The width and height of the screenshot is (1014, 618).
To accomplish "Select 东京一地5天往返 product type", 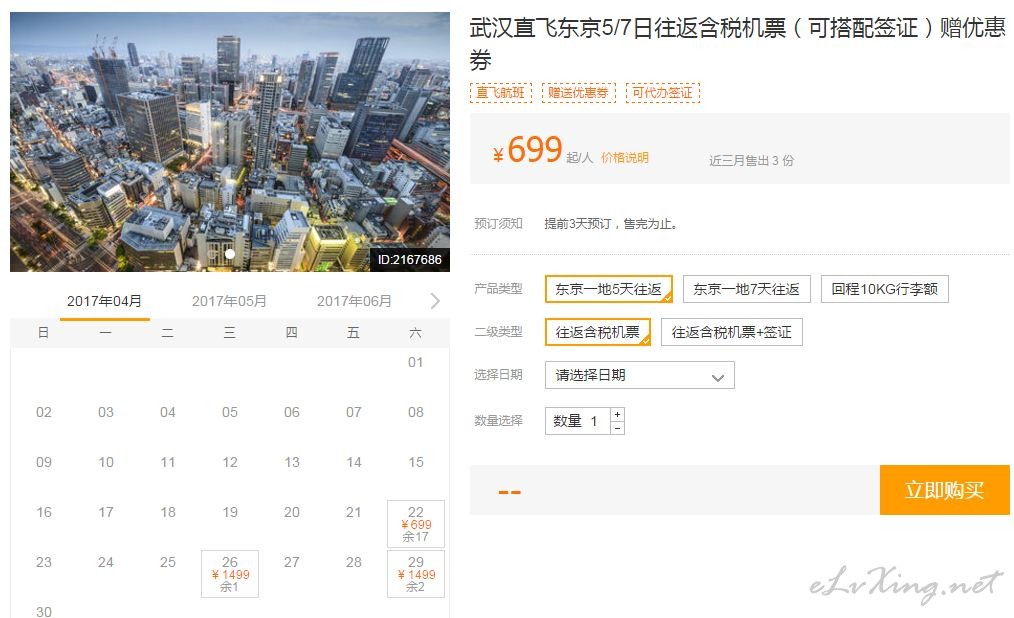I will tap(609, 289).
